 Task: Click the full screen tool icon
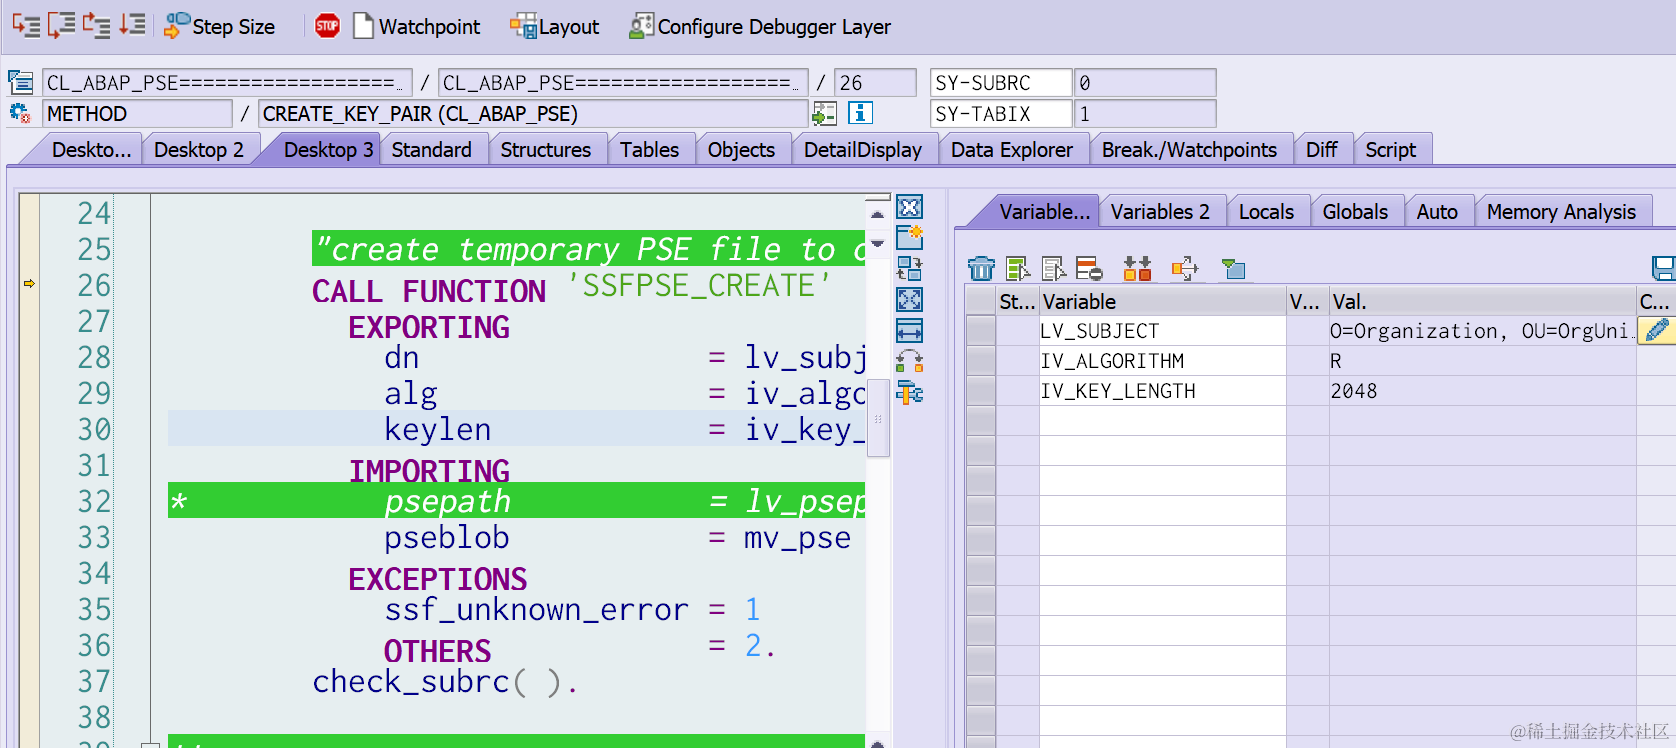909,299
